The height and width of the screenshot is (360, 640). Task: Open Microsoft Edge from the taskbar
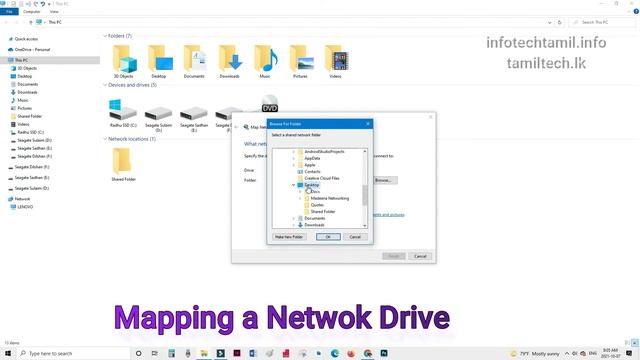tap(335, 353)
